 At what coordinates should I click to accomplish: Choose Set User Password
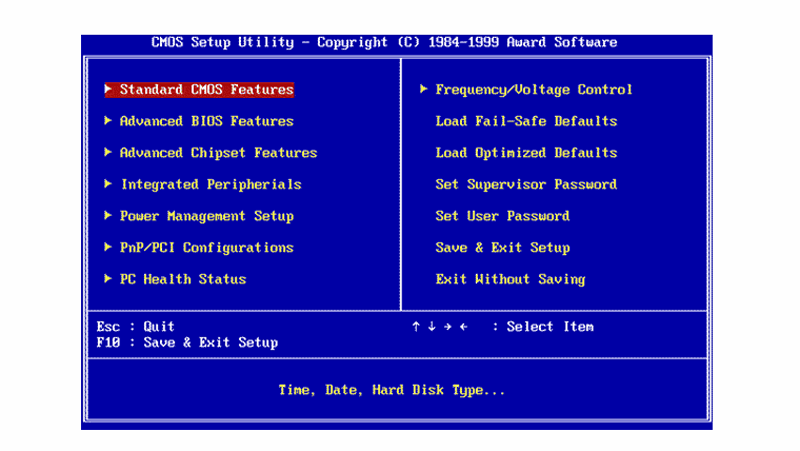[x=502, y=216]
